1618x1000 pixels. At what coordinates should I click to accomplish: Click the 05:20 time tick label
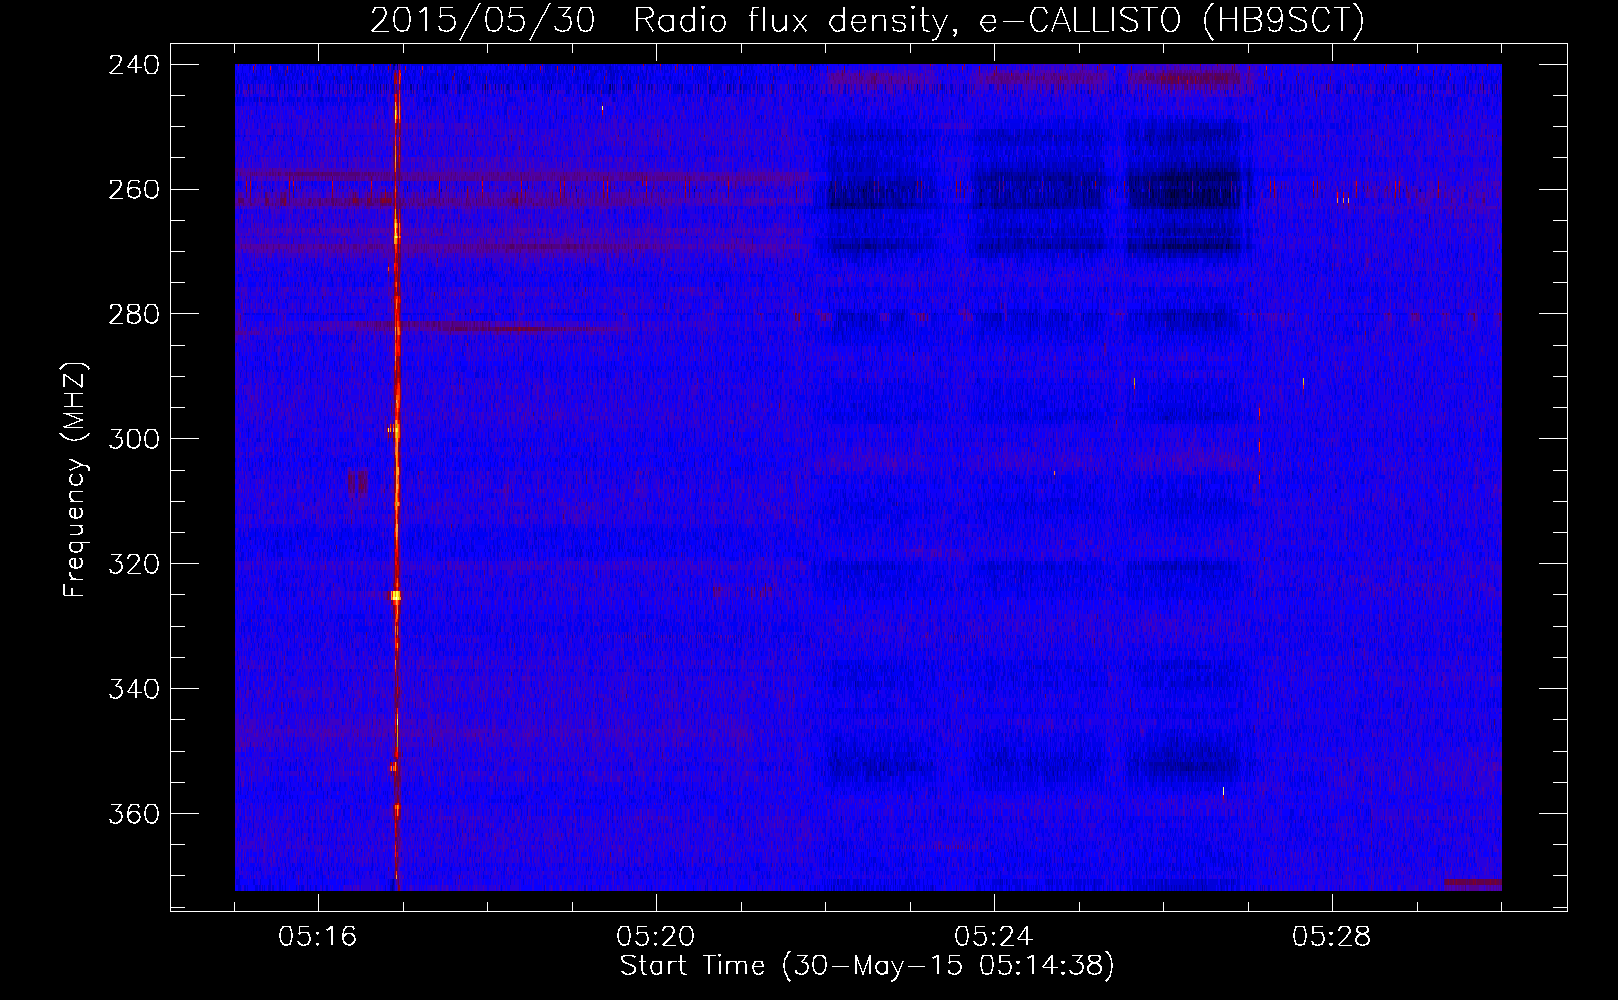656,937
